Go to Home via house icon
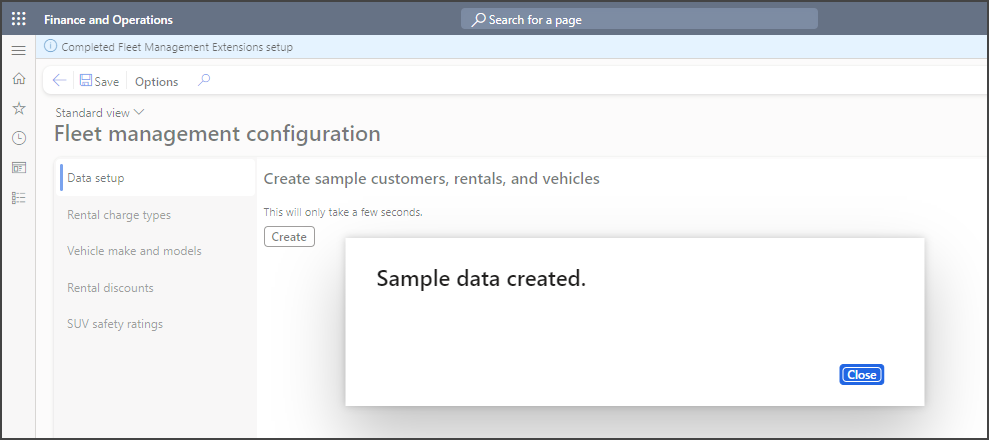This screenshot has width=989, height=440. pyautogui.click(x=18, y=79)
